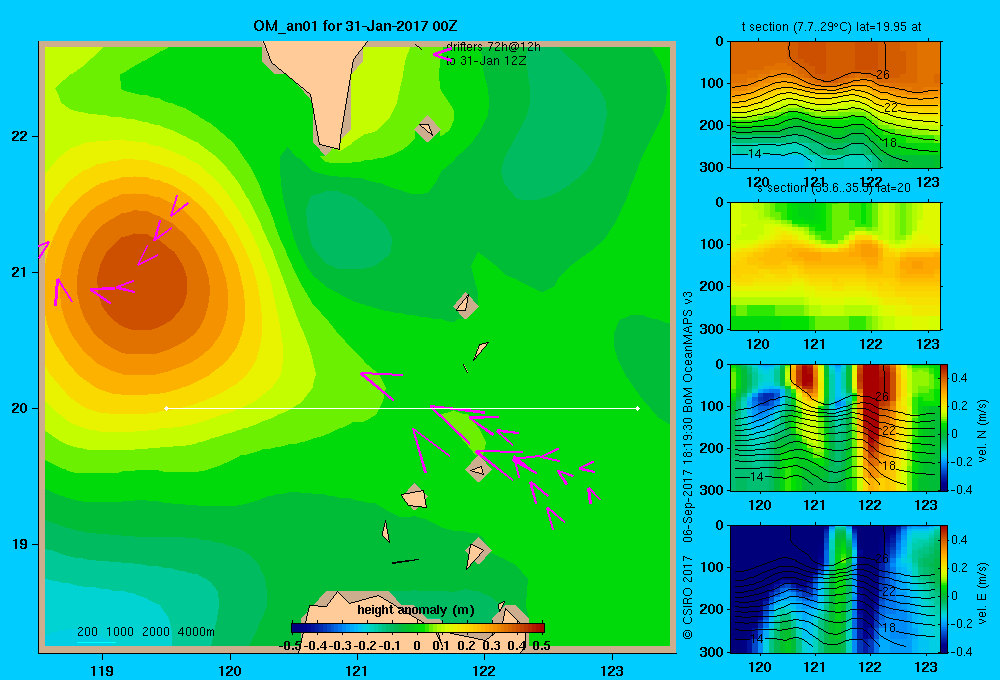This screenshot has width=1000, height=680.
Task: Click the west endpoint marker of the white section line
Action: pos(166,408)
